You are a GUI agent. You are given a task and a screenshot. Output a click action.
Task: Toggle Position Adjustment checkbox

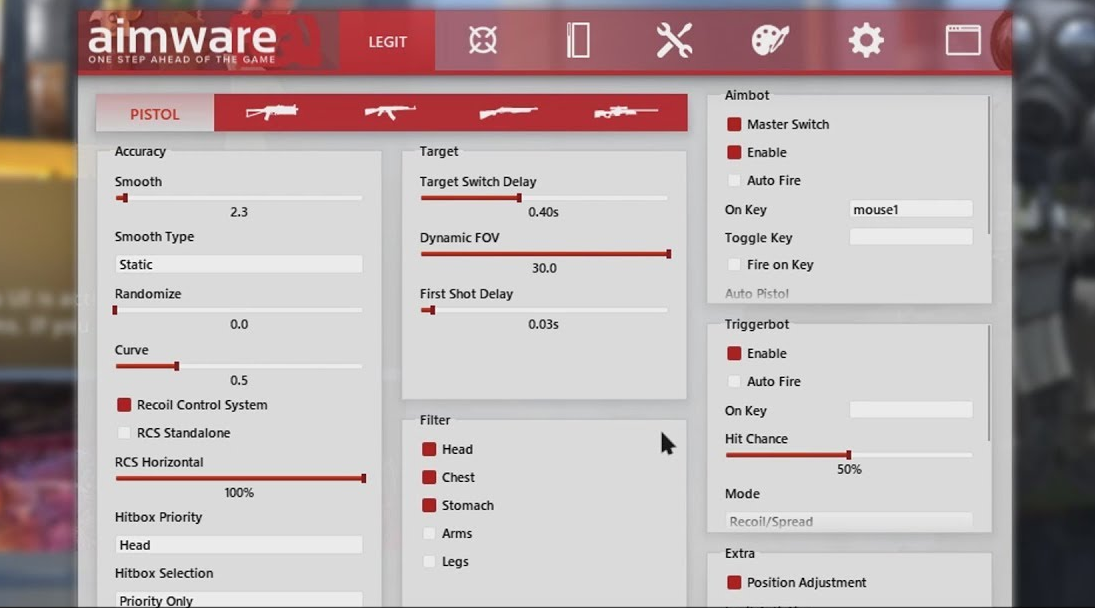734,582
